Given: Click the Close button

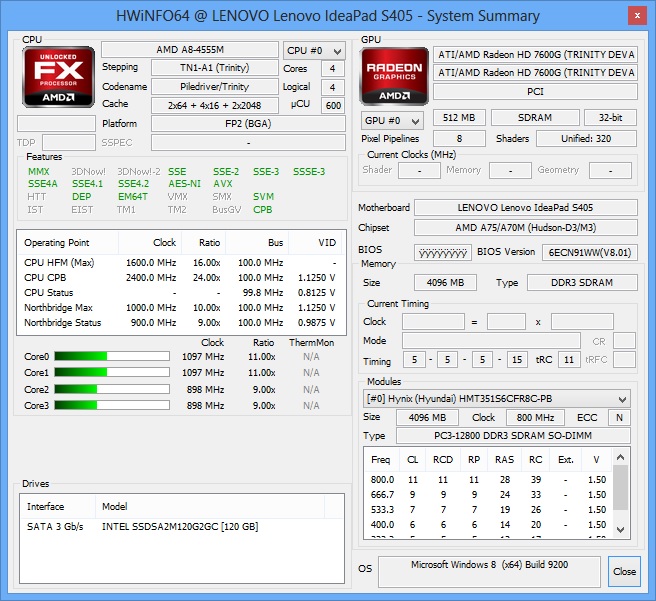Looking at the screenshot, I should click(x=624, y=571).
